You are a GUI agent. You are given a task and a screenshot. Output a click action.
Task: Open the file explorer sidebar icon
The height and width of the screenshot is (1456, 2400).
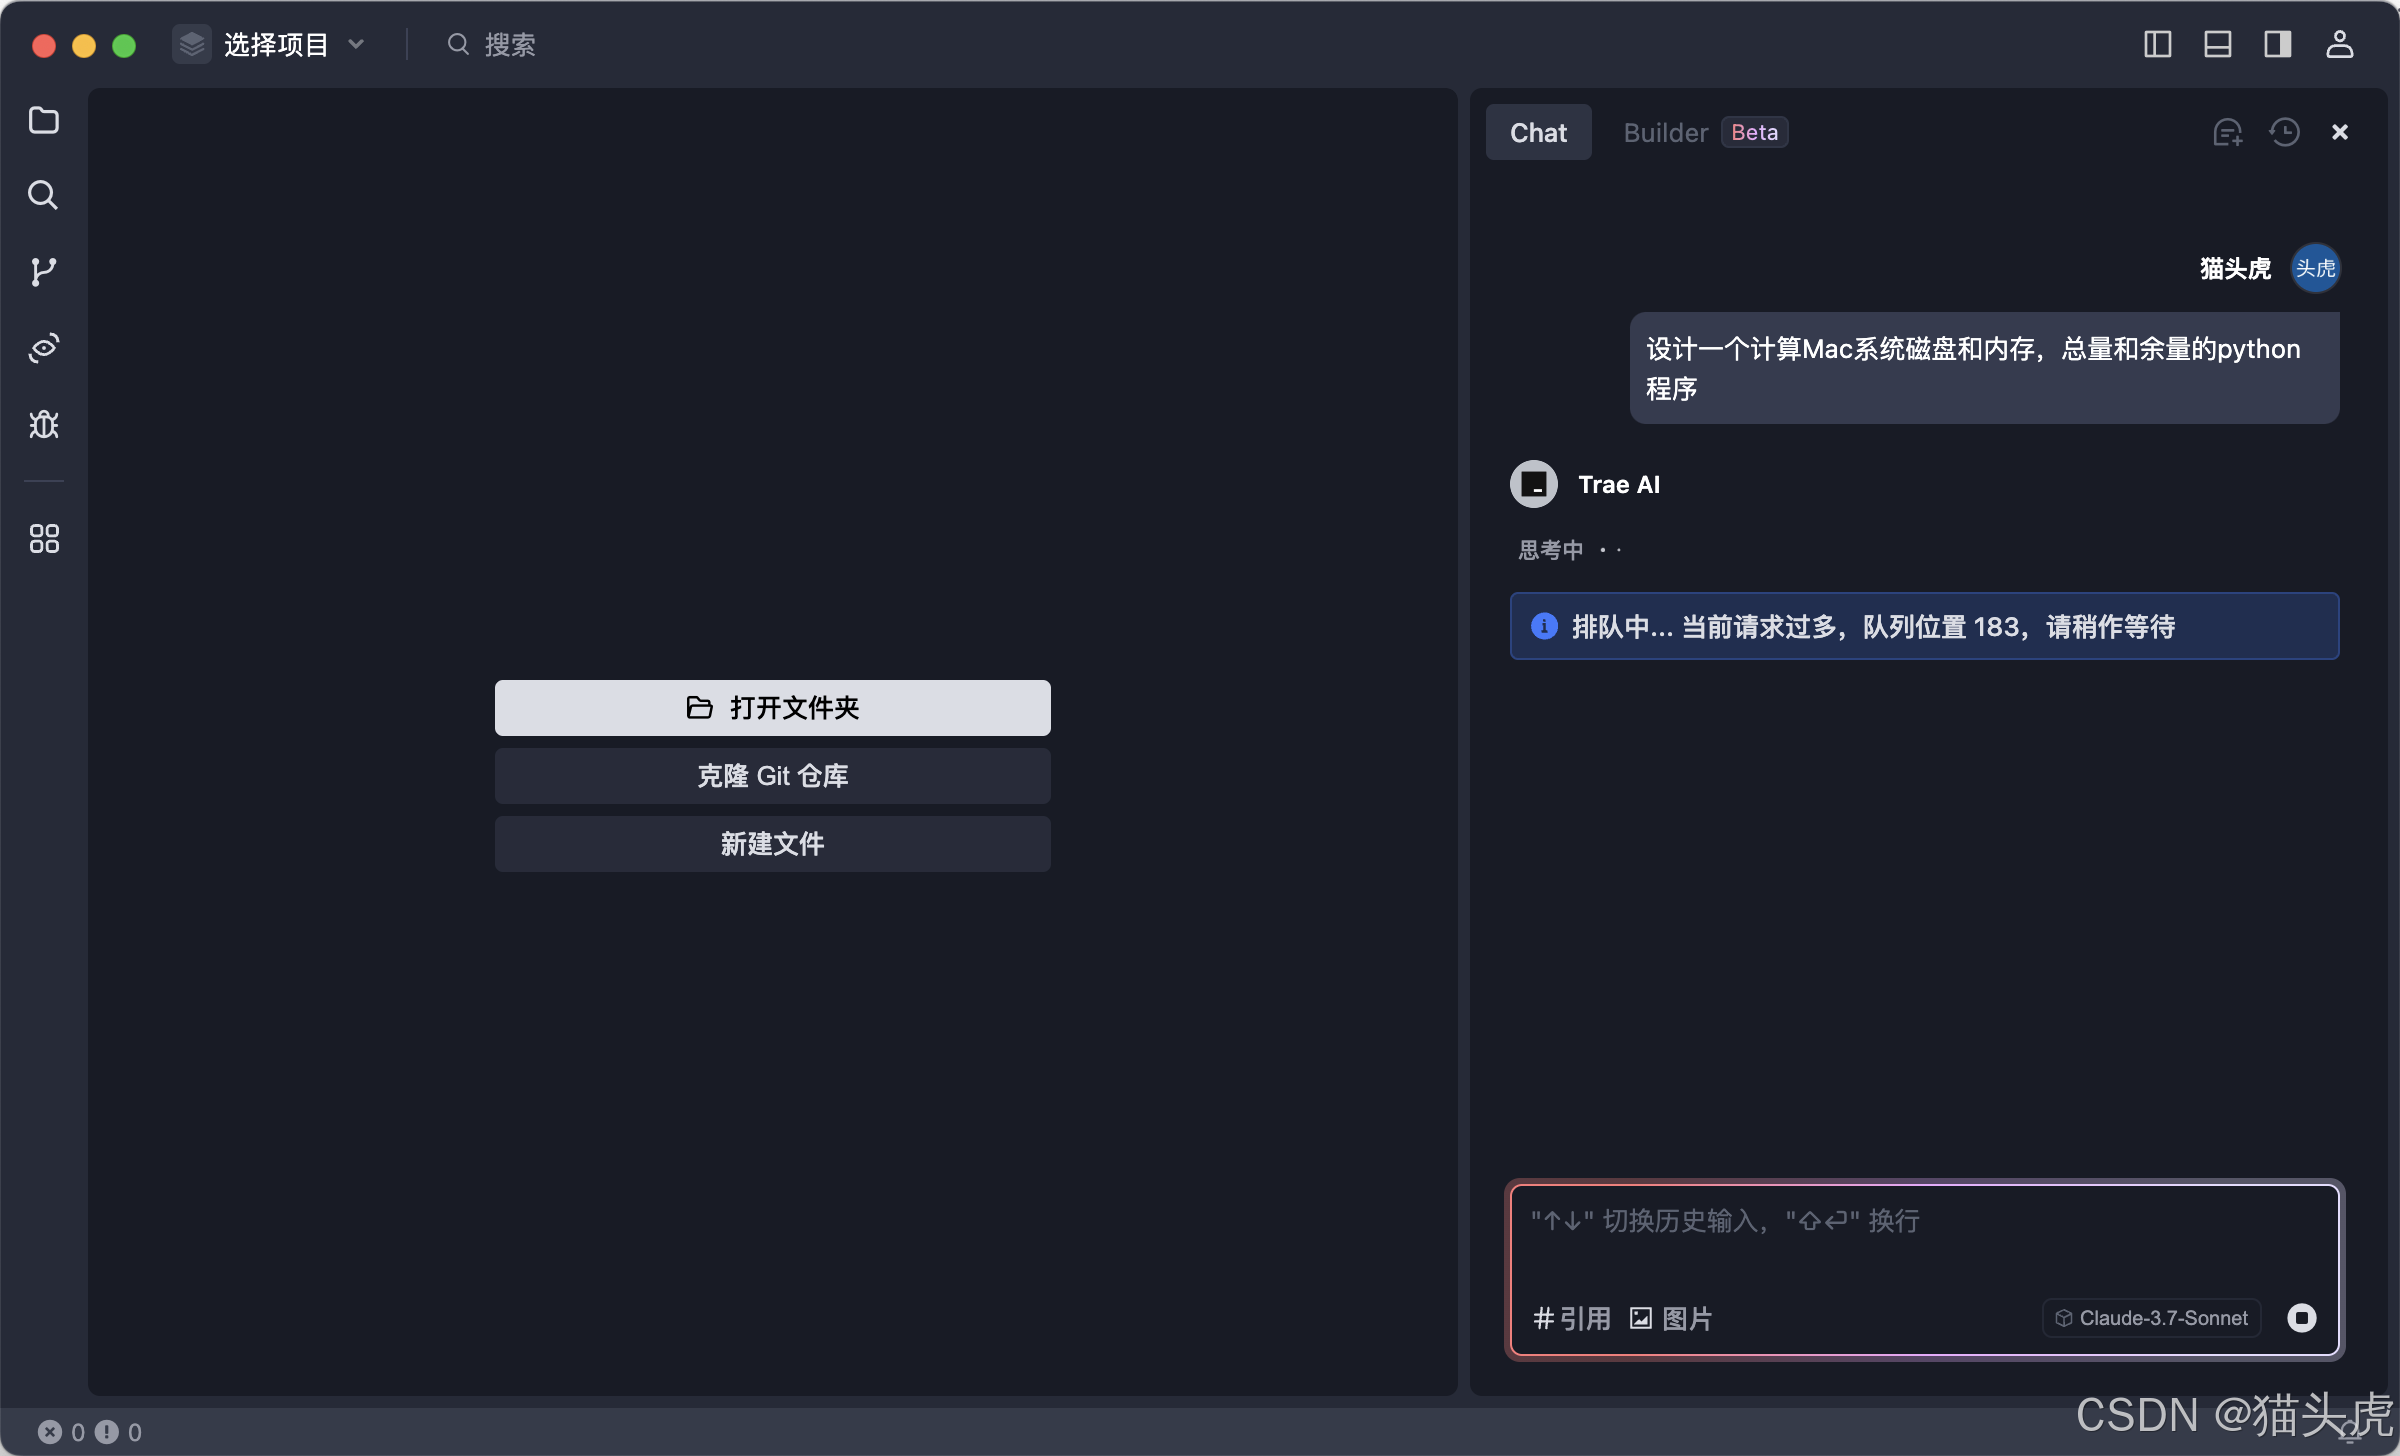(43, 120)
